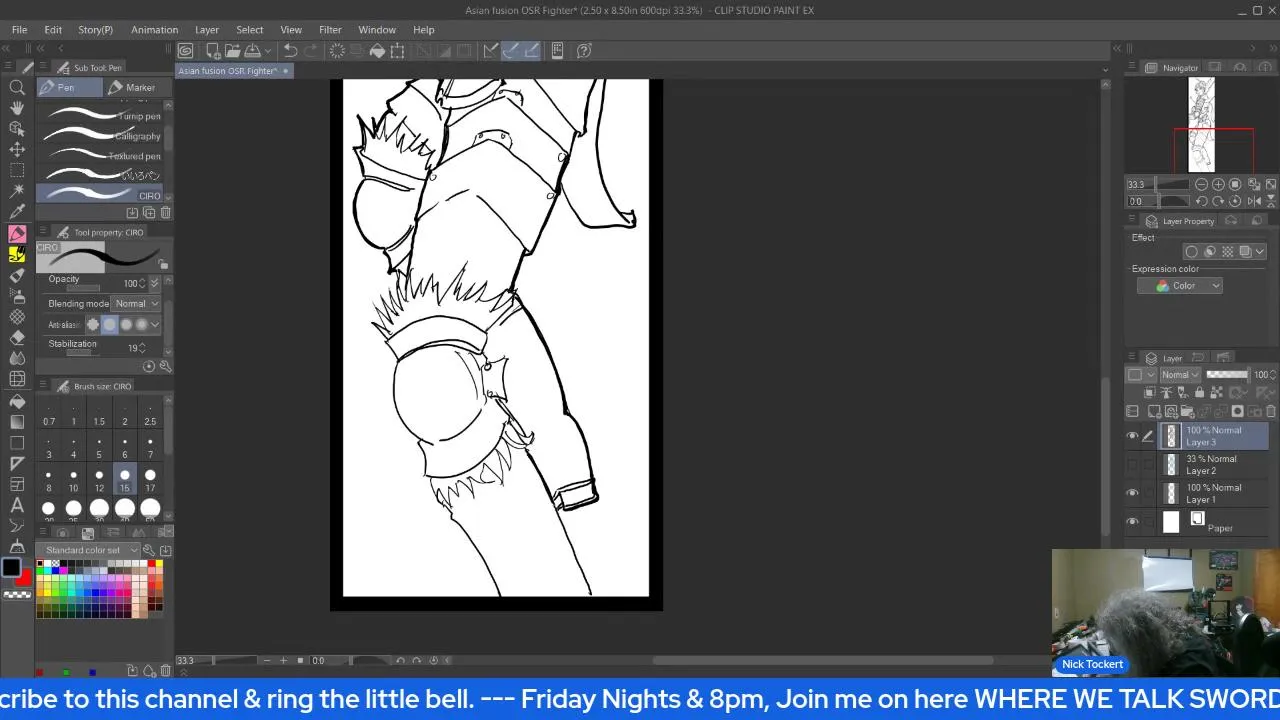Open the File menu

tap(19, 30)
